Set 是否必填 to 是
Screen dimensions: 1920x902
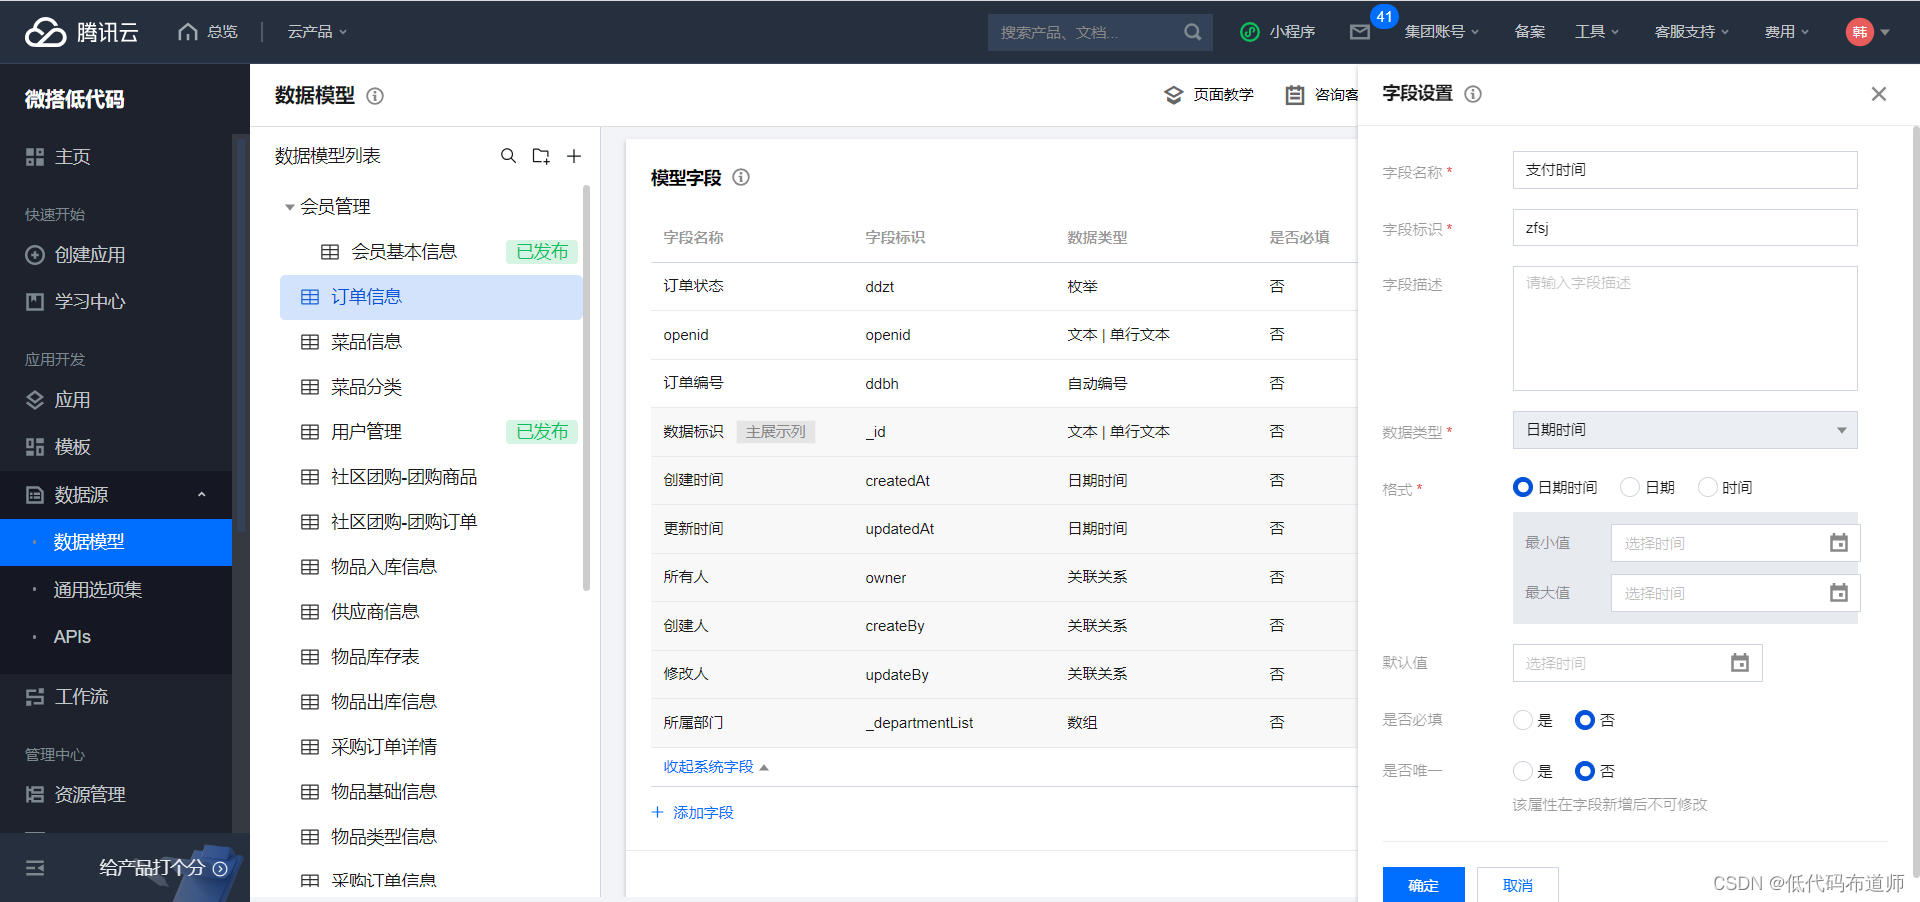click(x=1523, y=720)
